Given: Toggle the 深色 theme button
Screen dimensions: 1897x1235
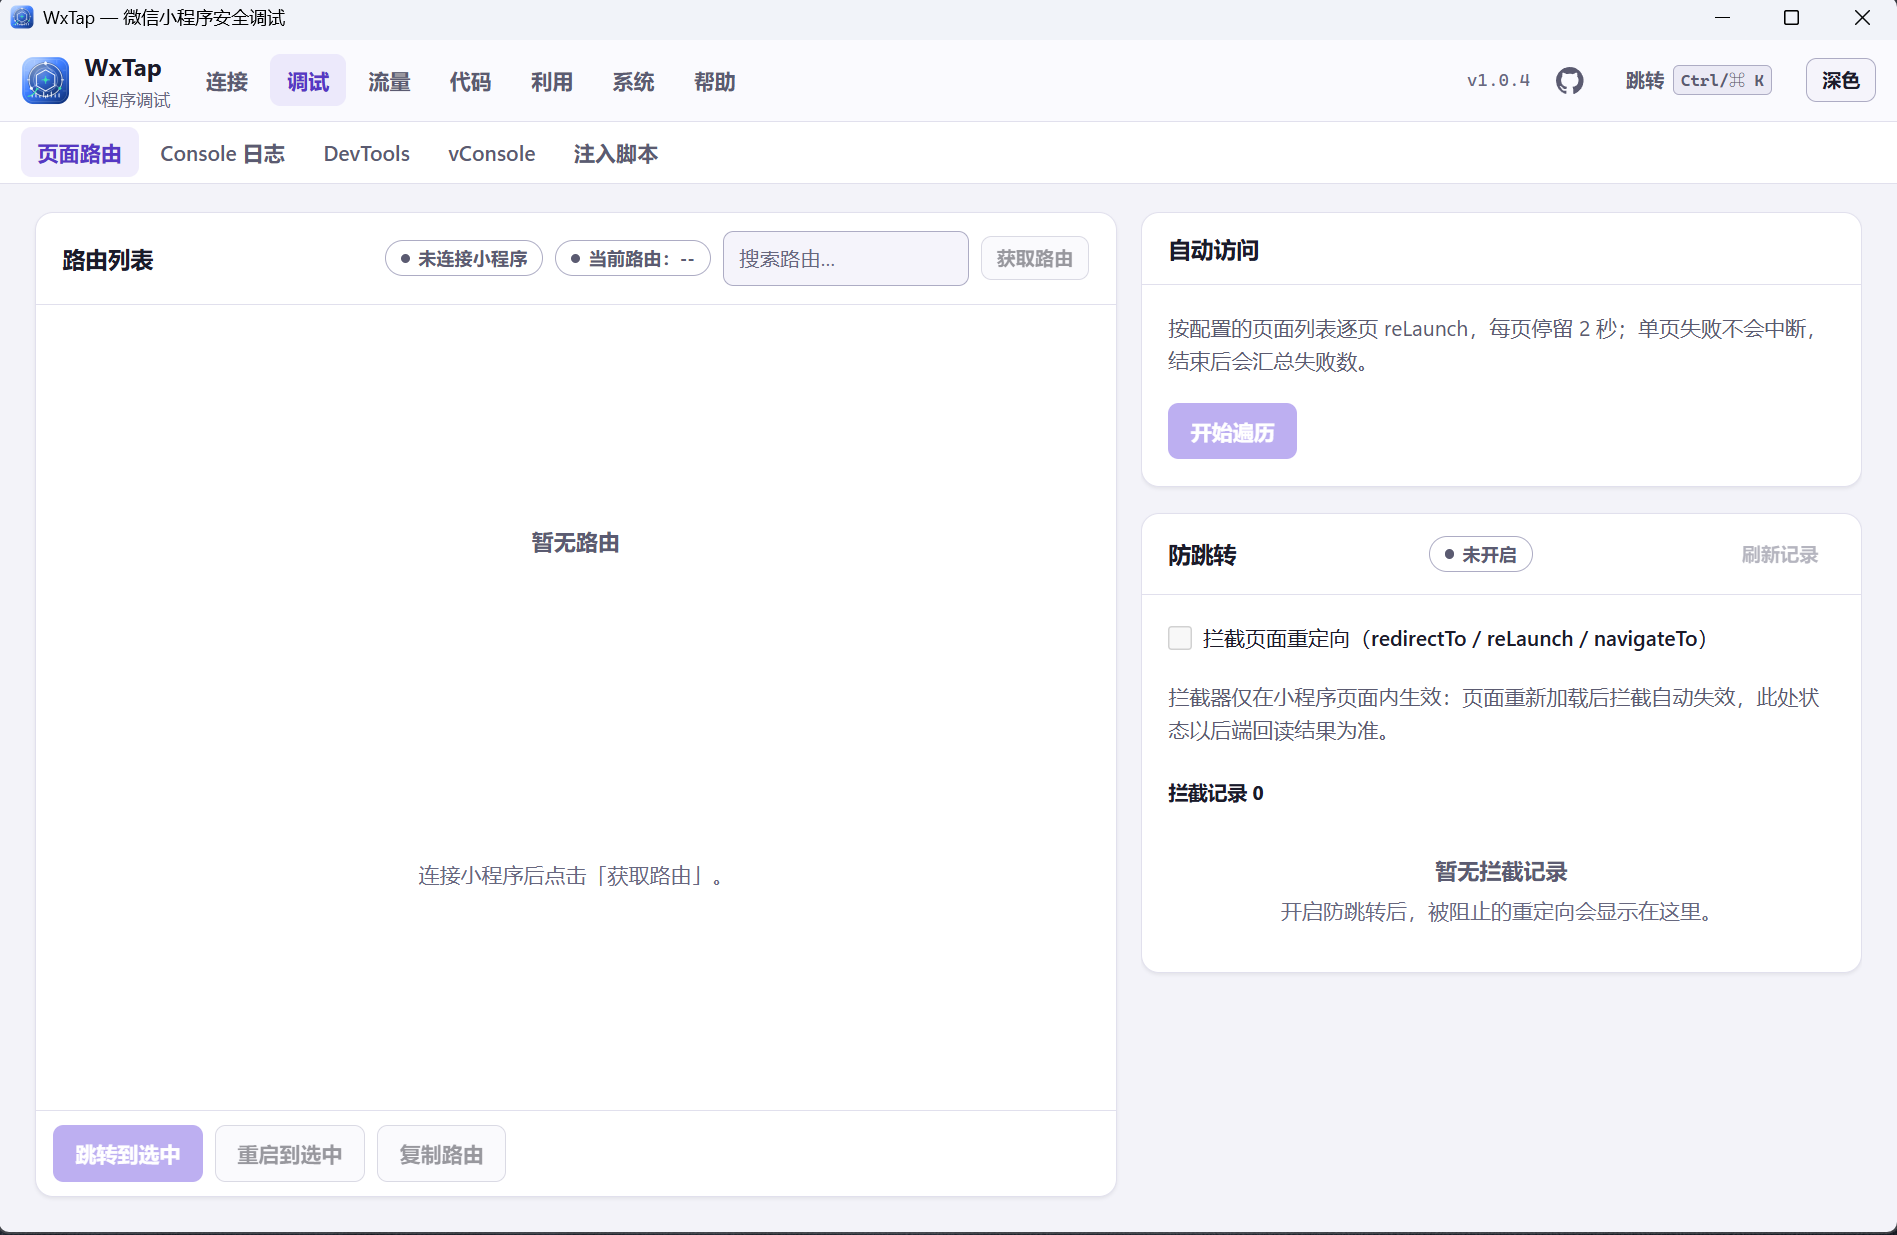Looking at the screenshot, I should tap(1841, 80).
